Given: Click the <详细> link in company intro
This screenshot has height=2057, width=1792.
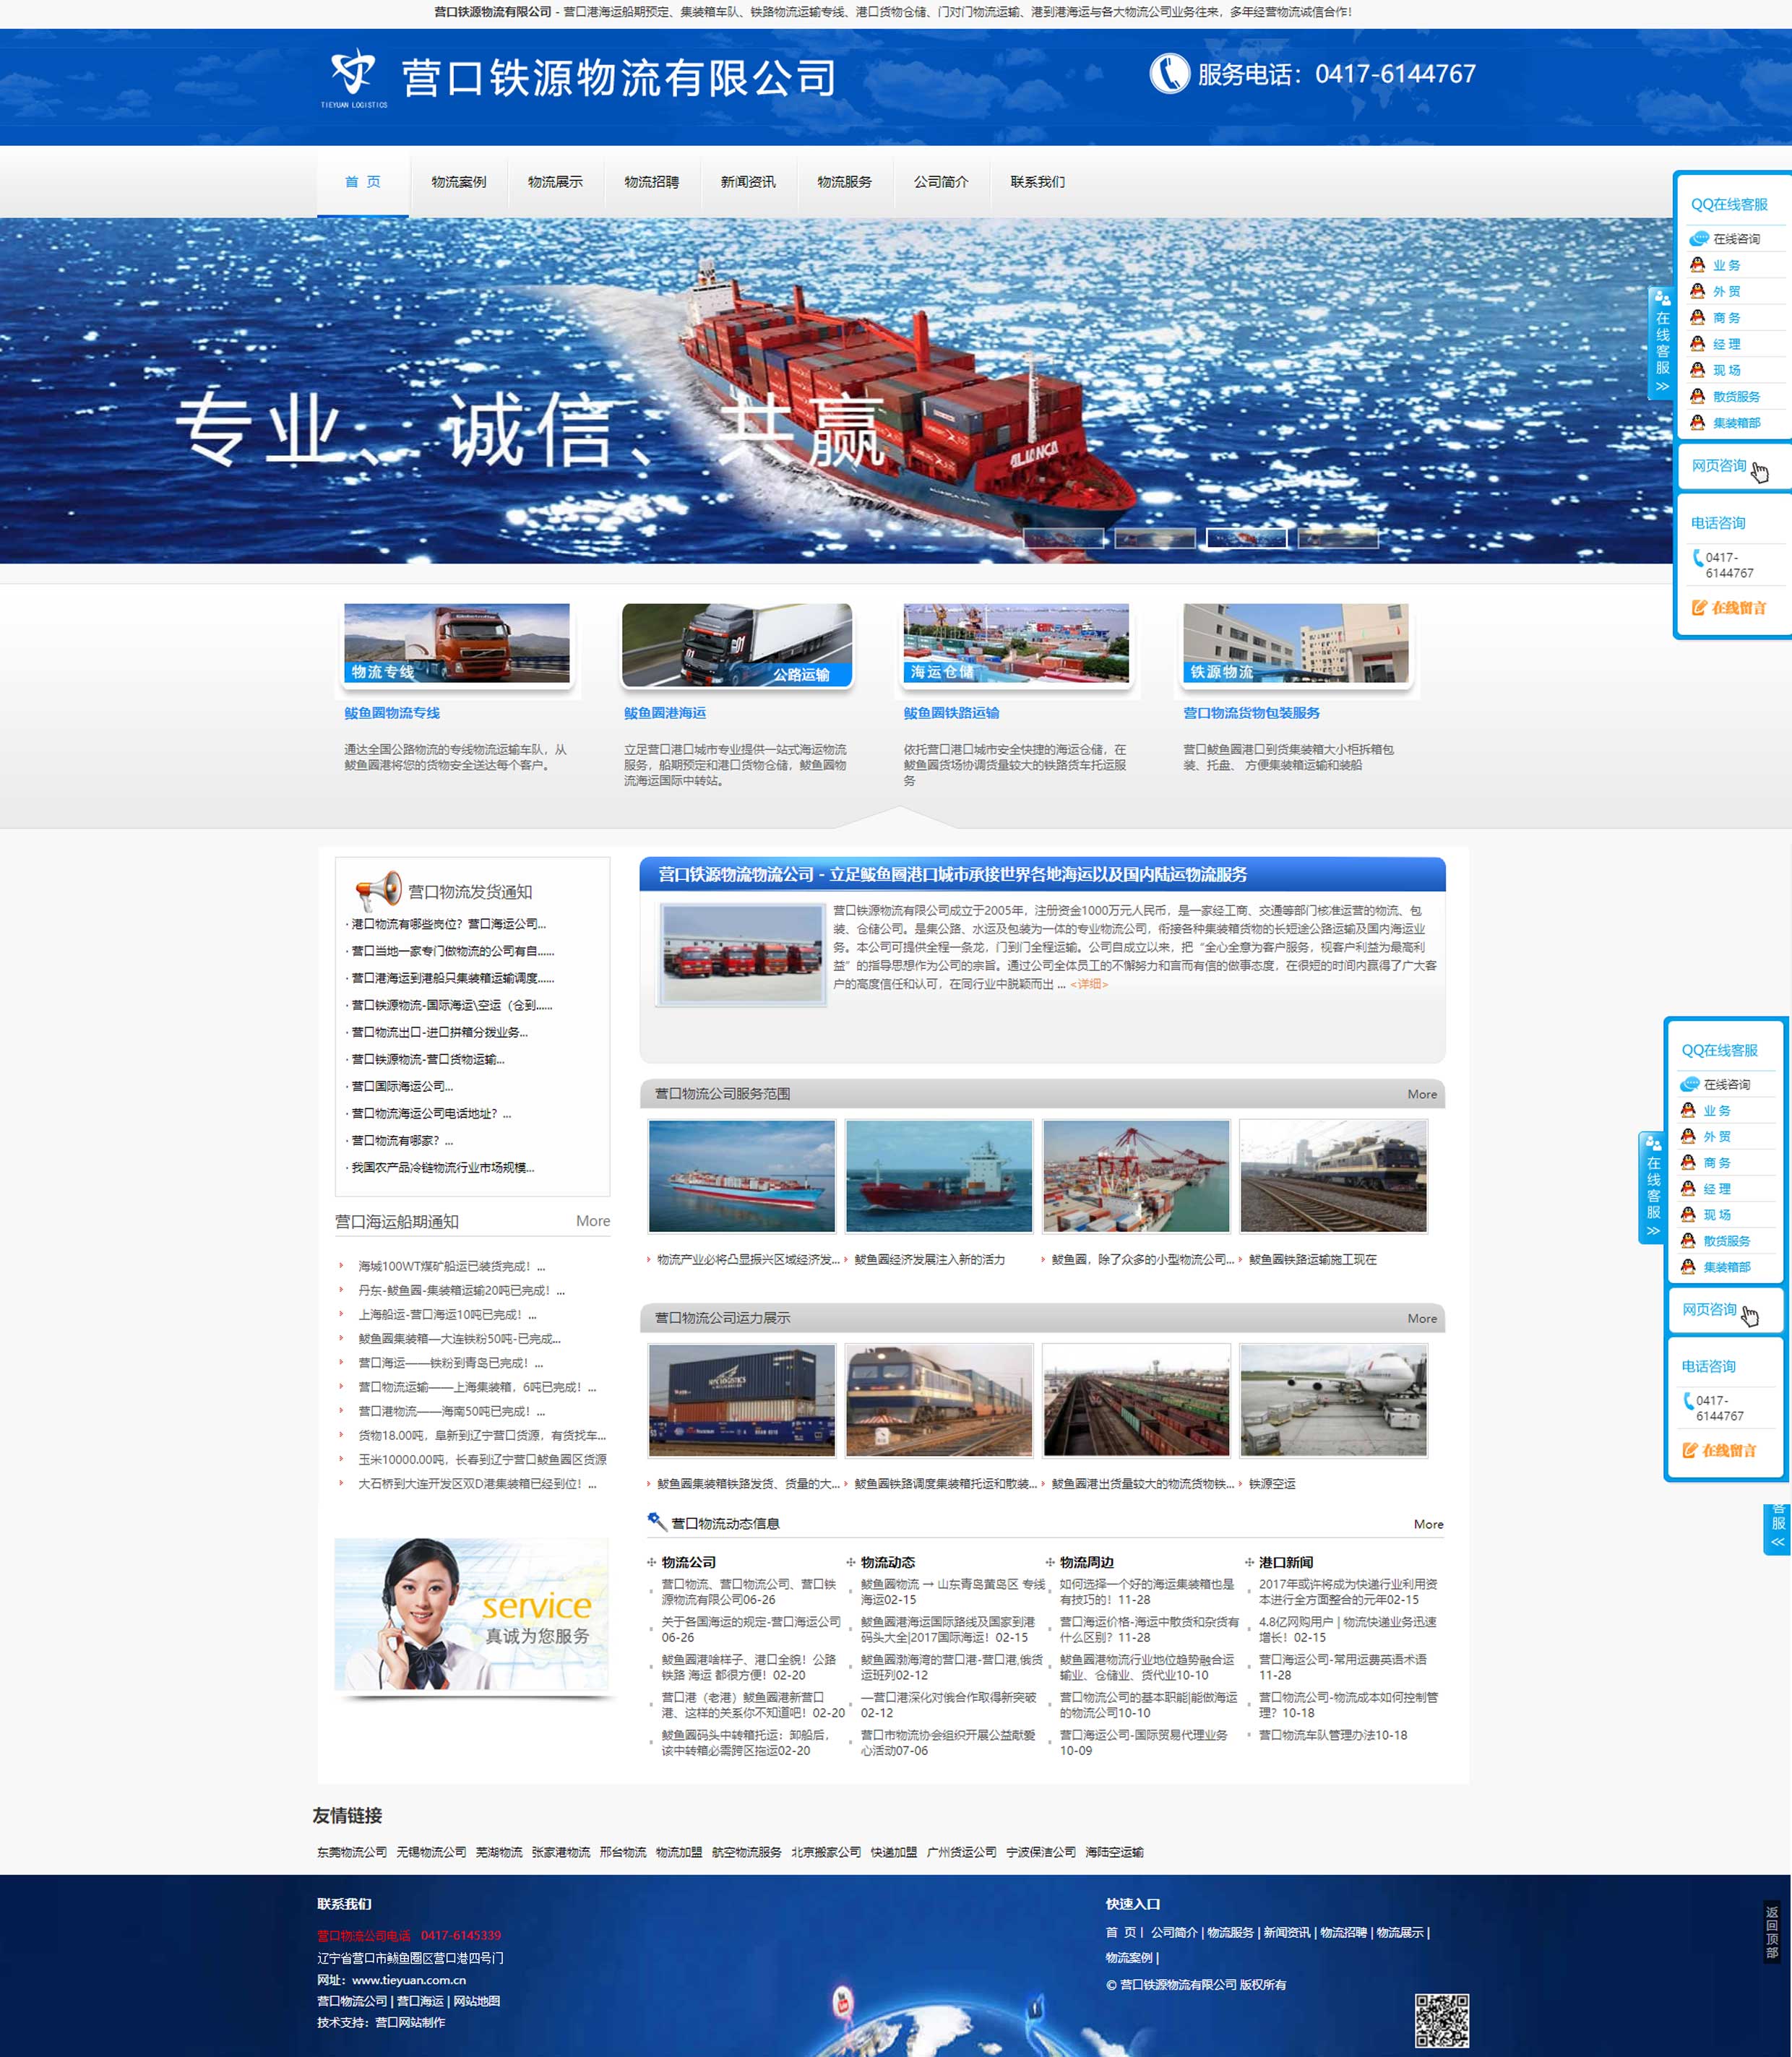Looking at the screenshot, I should point(1088,984).
